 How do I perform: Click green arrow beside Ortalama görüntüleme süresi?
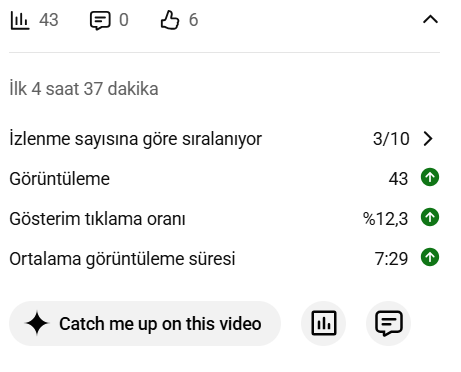tap(430, 257)
